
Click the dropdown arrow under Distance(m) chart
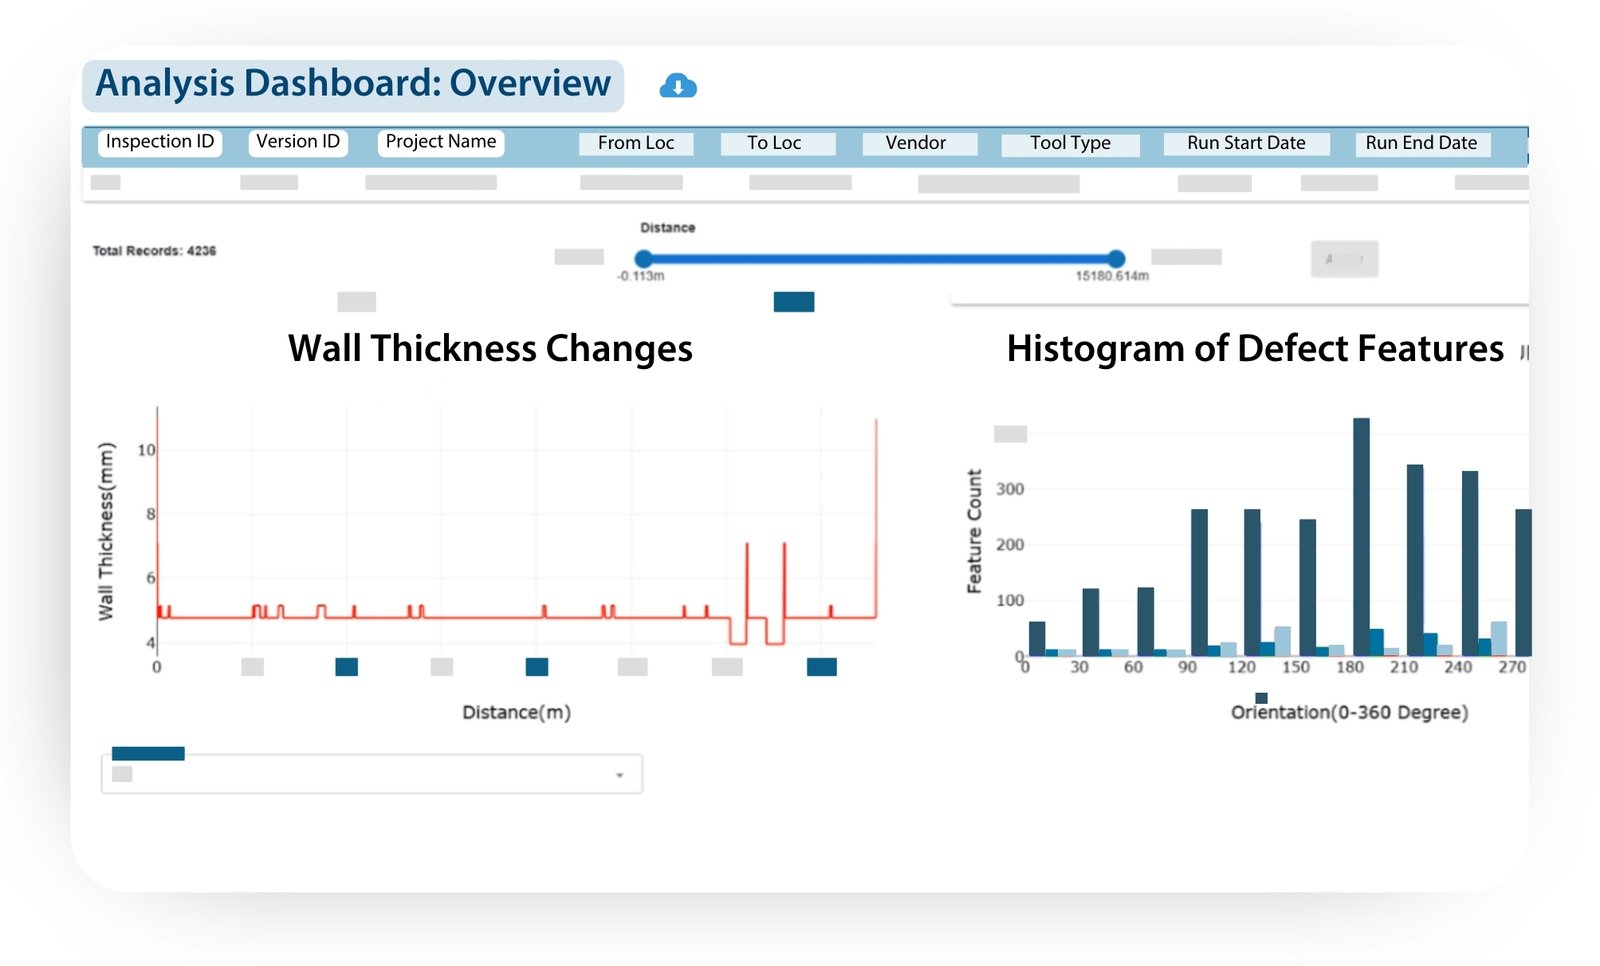620,775
